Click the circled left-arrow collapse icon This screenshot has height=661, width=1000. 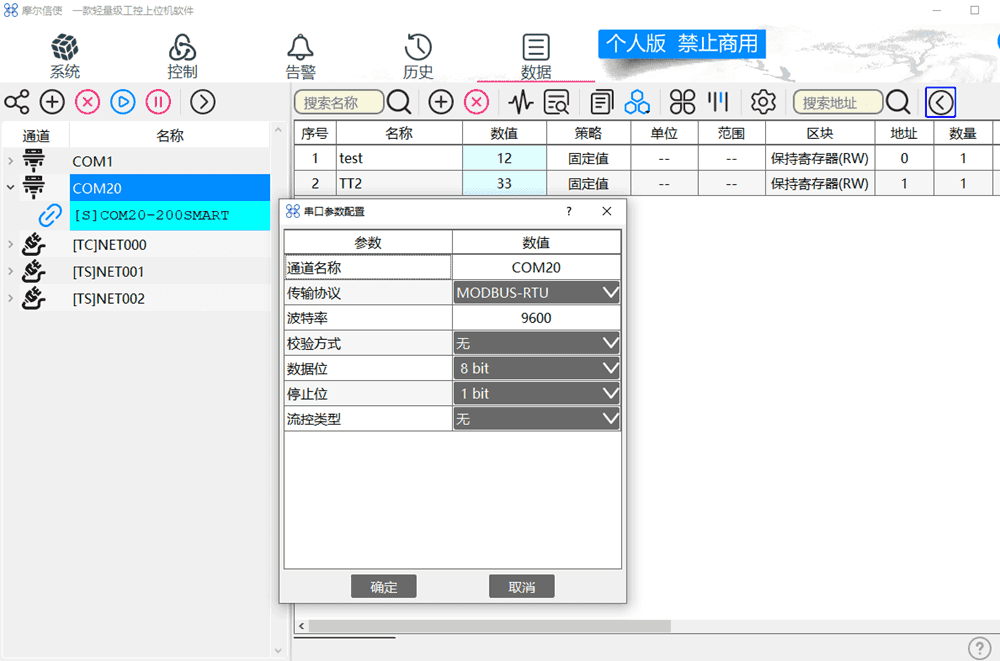(940, 102)
